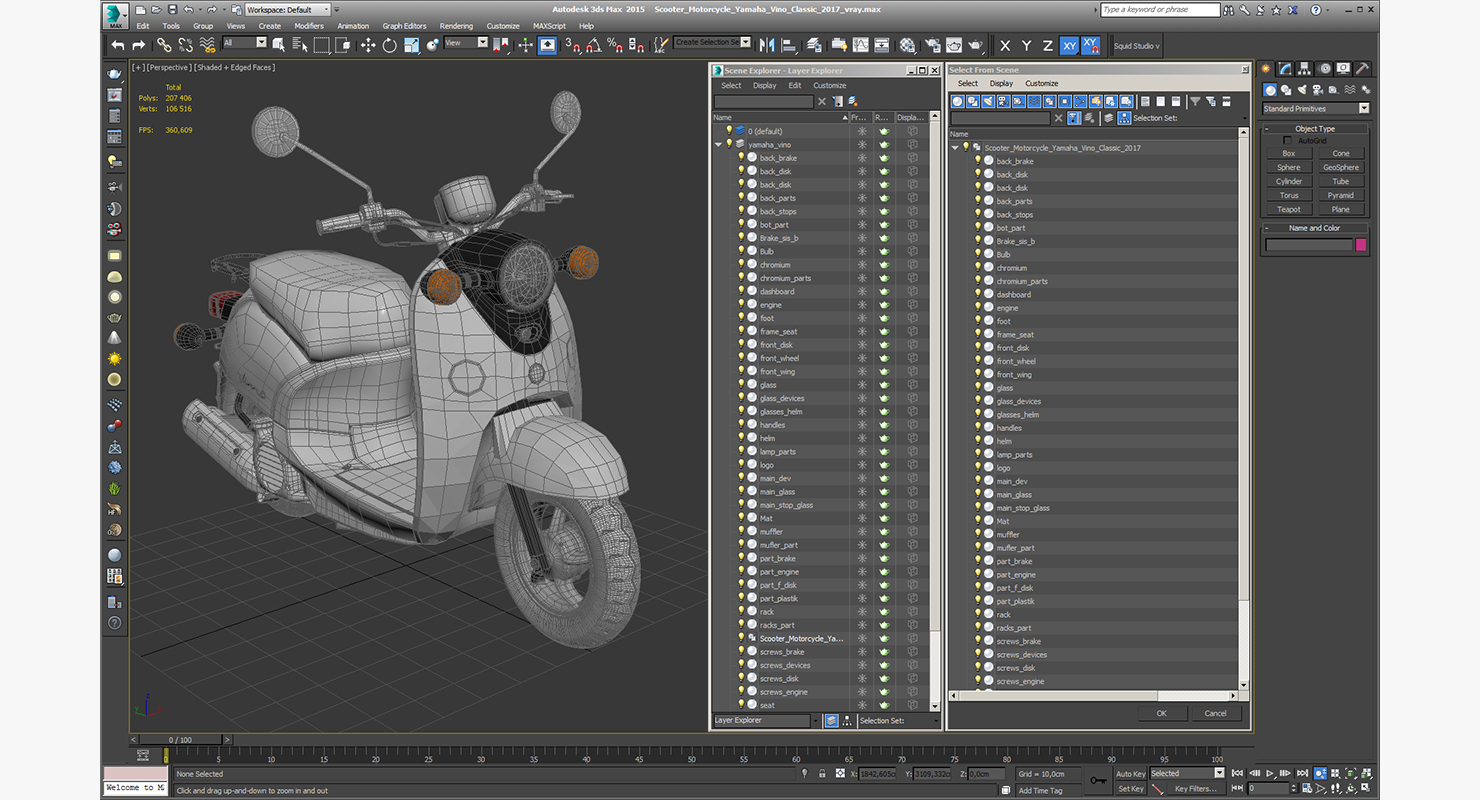
Task: Open the Rendering menu
Action: pyautogui.click(x=456, y=26)
